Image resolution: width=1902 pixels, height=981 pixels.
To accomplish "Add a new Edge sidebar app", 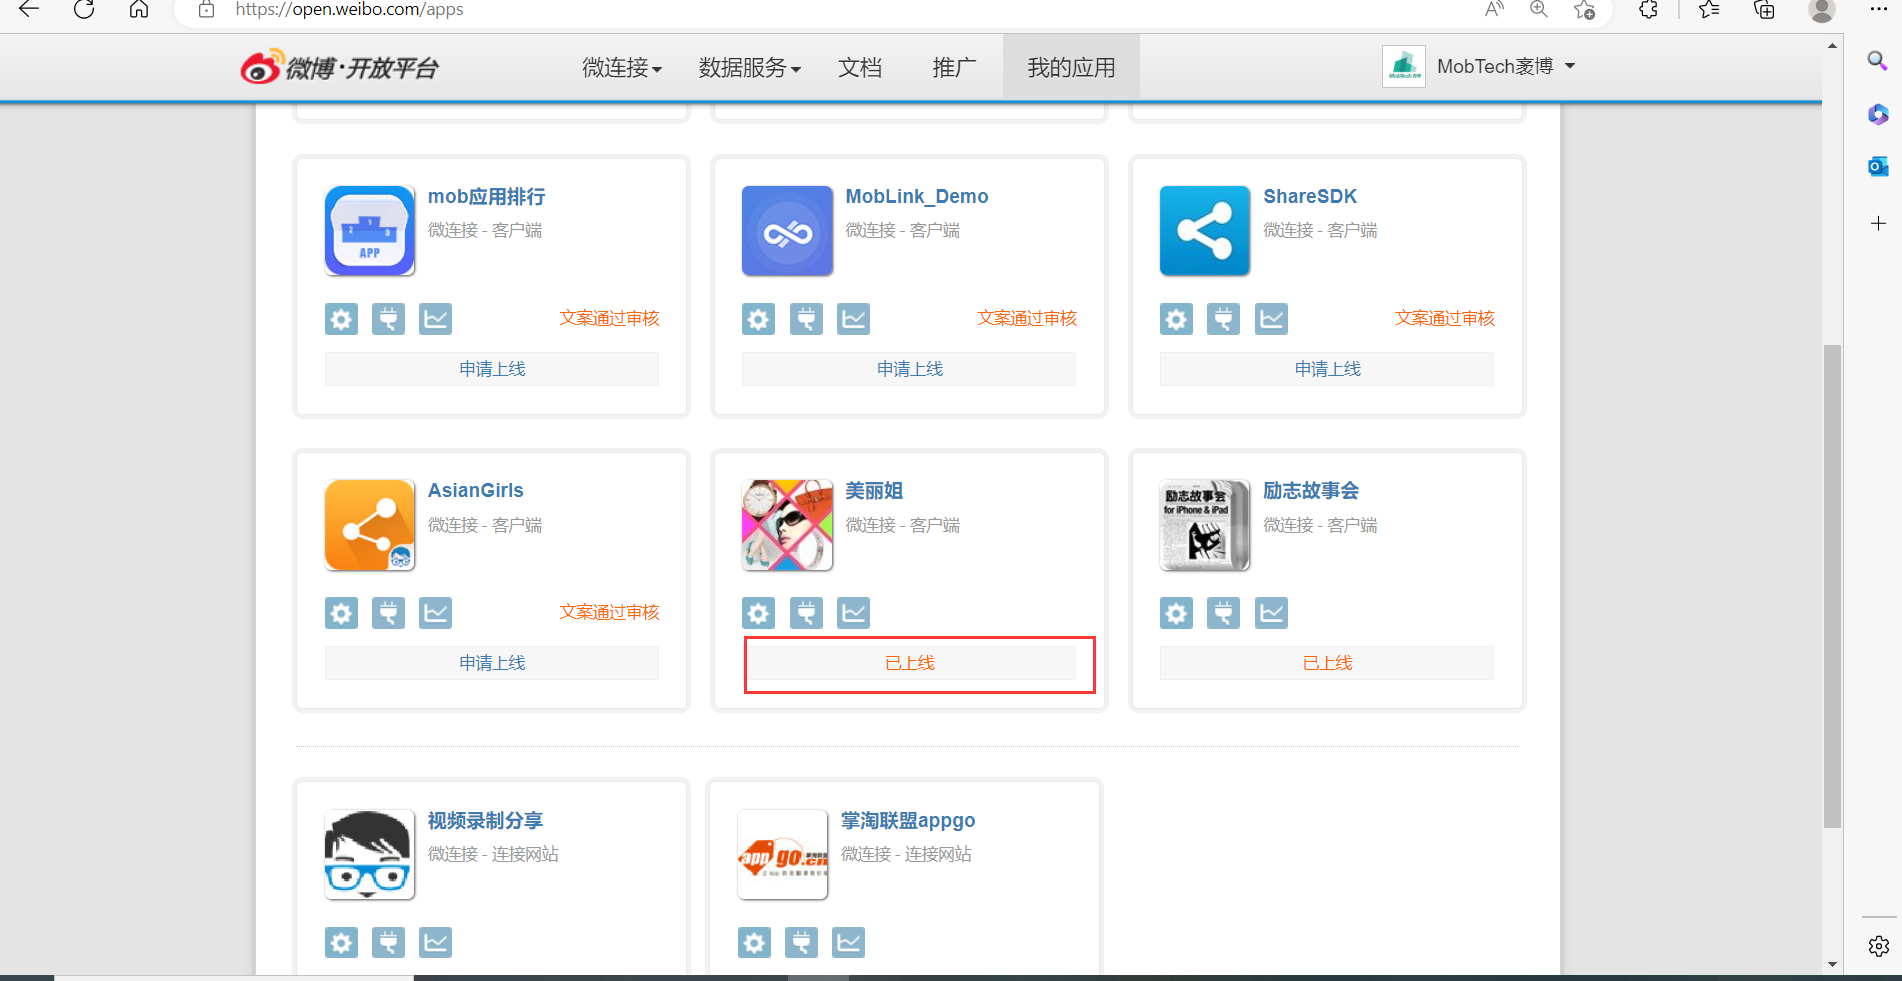I will tap(1878, 223).
